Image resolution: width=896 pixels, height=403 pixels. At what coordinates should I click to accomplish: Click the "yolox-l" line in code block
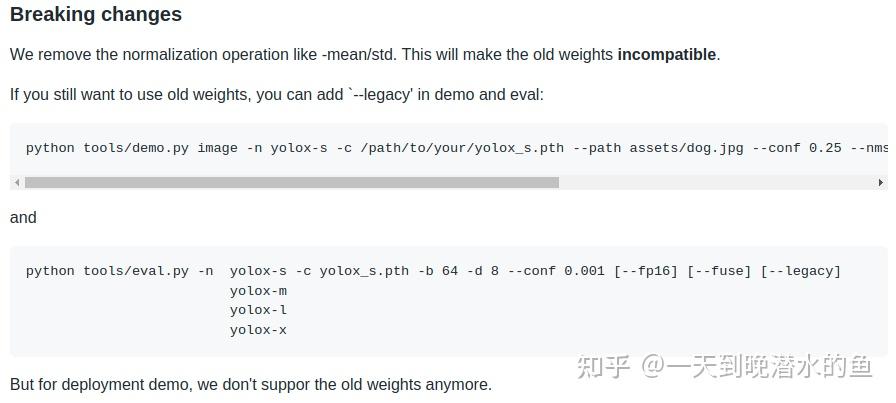[258, 310]
